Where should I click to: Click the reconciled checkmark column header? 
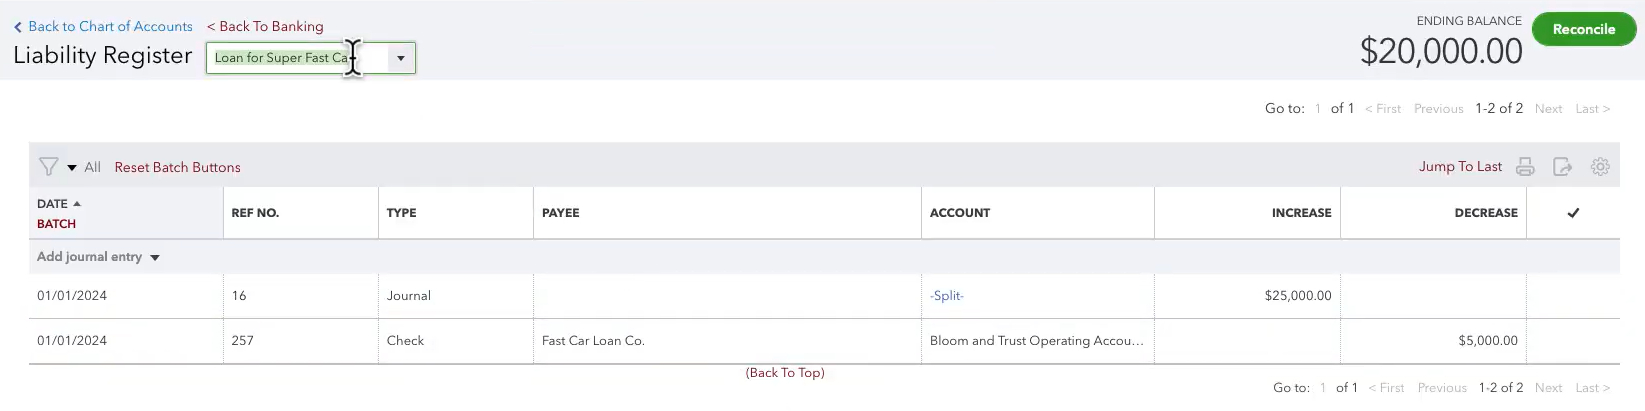pos(1573,213)
